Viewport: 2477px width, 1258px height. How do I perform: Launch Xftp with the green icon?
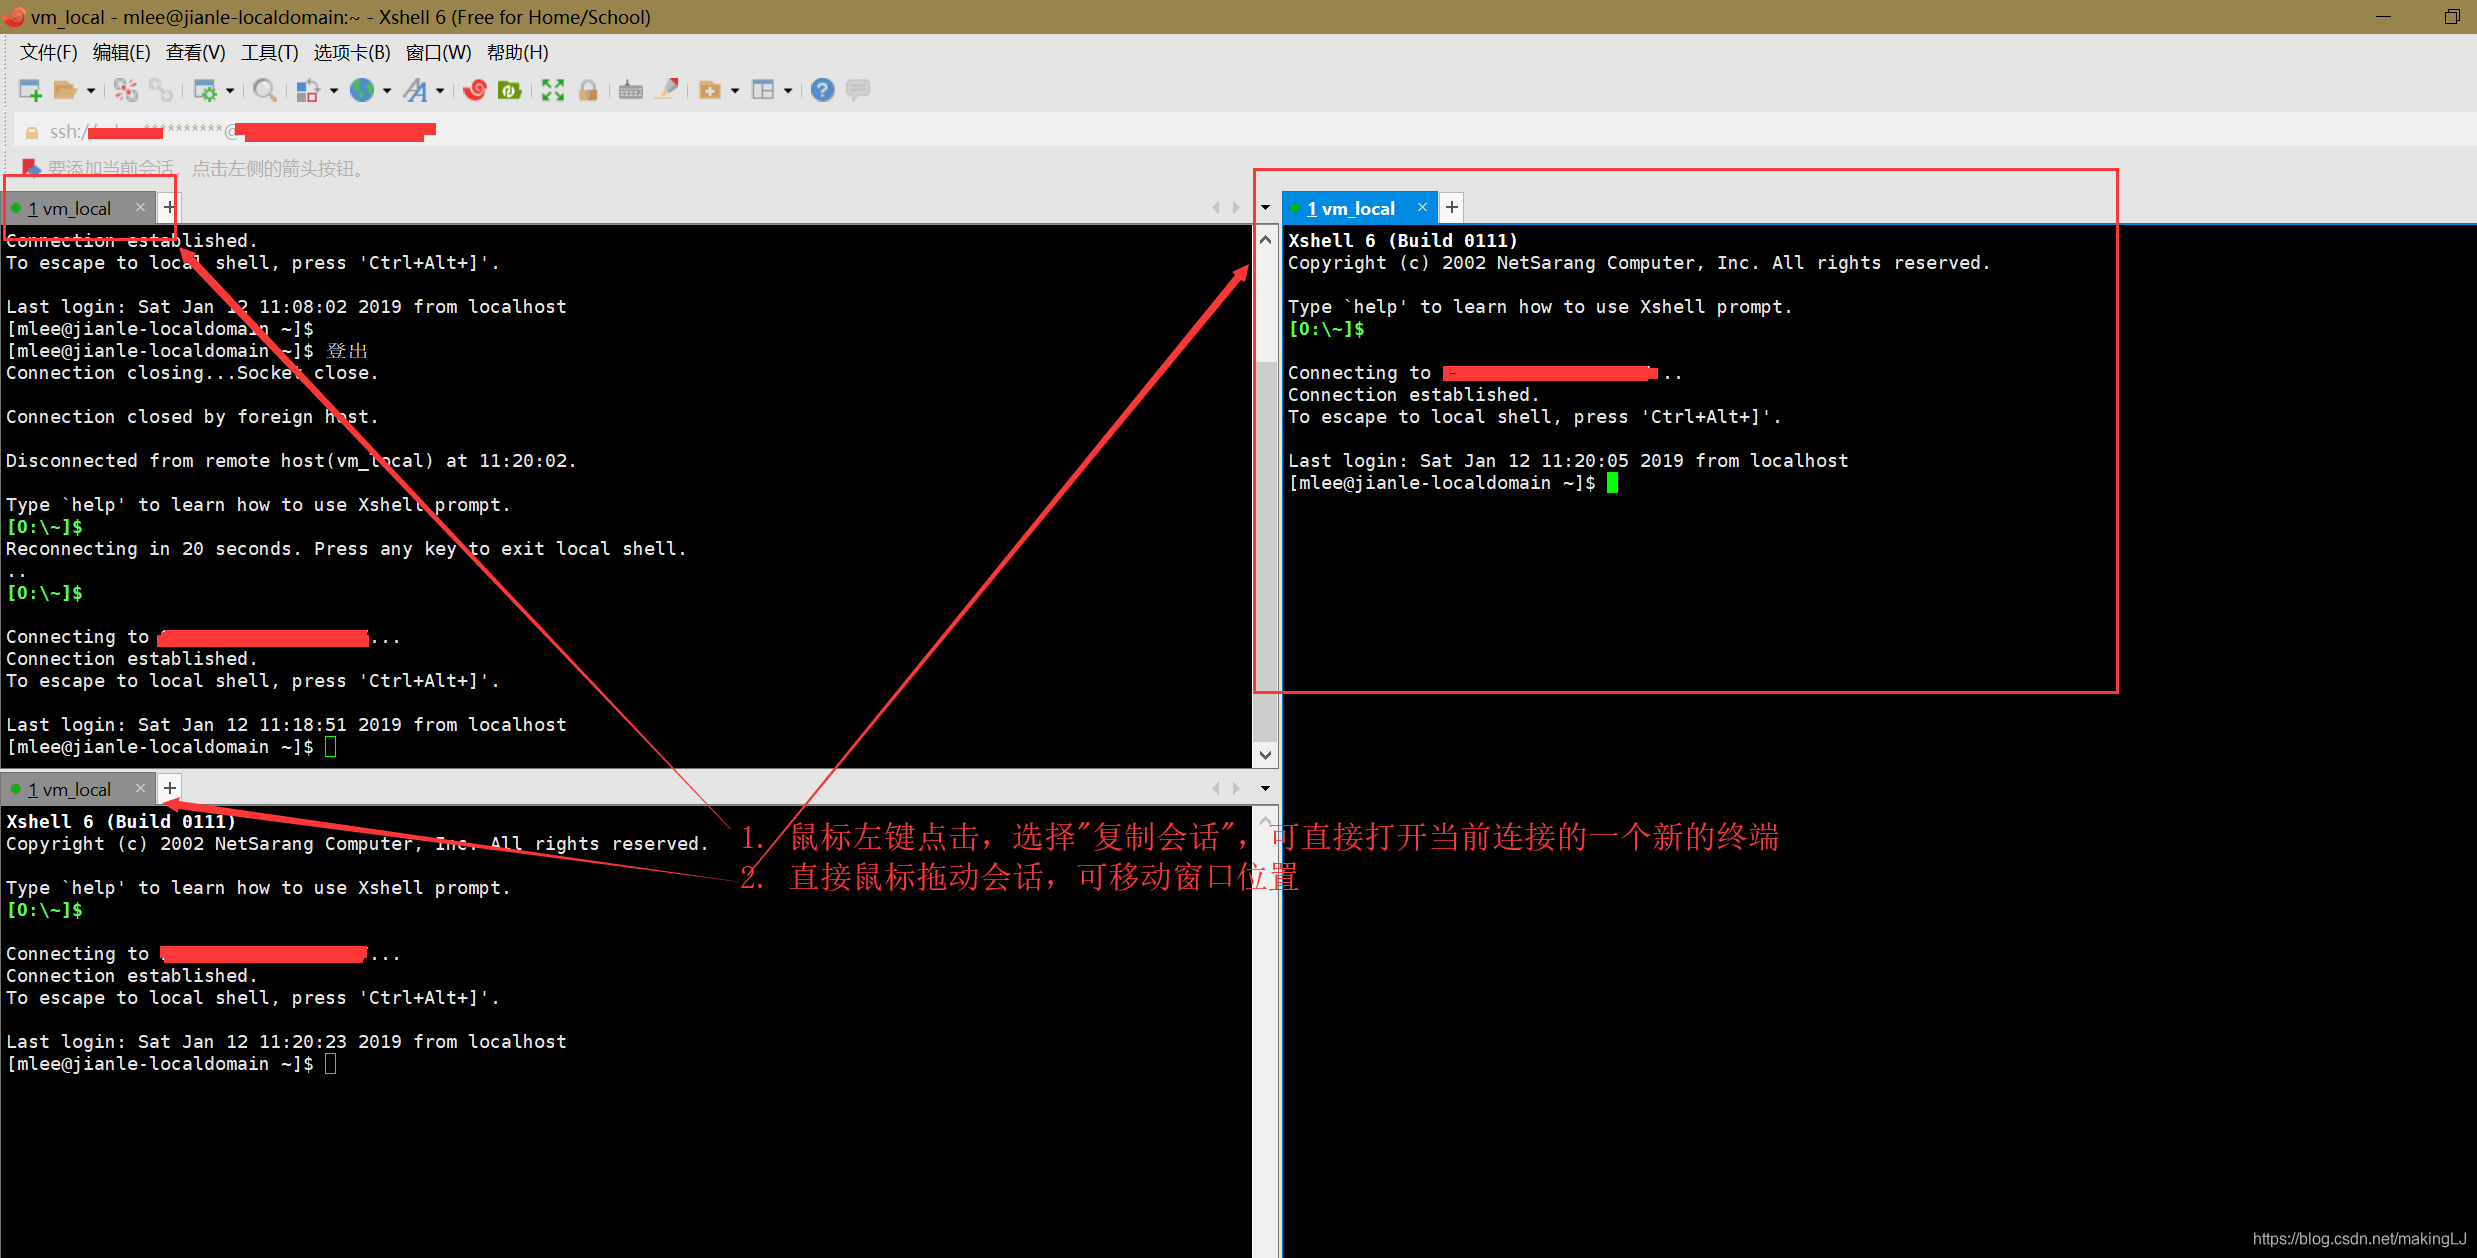510,91
